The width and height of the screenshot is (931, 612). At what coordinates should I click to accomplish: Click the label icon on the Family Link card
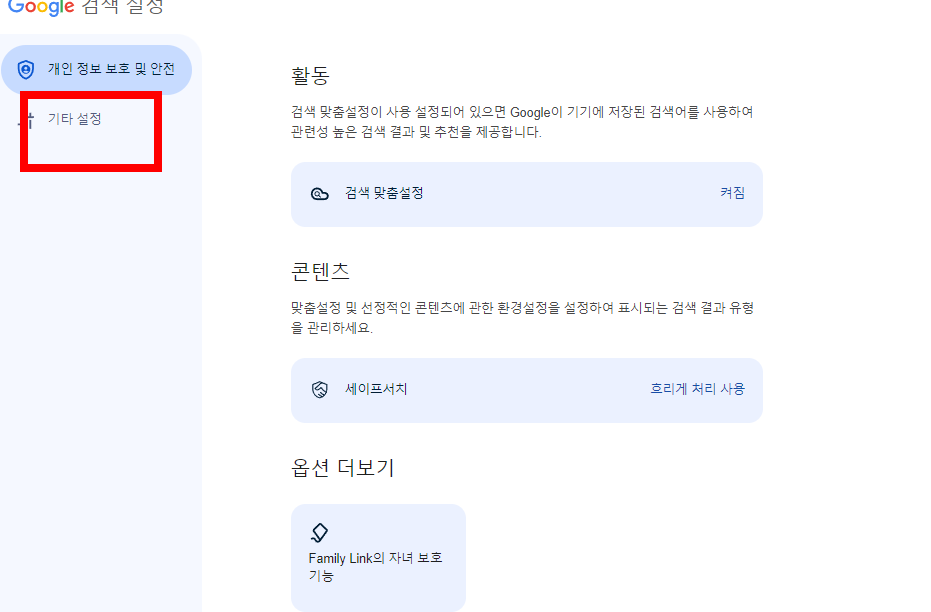tap(321, 531)
